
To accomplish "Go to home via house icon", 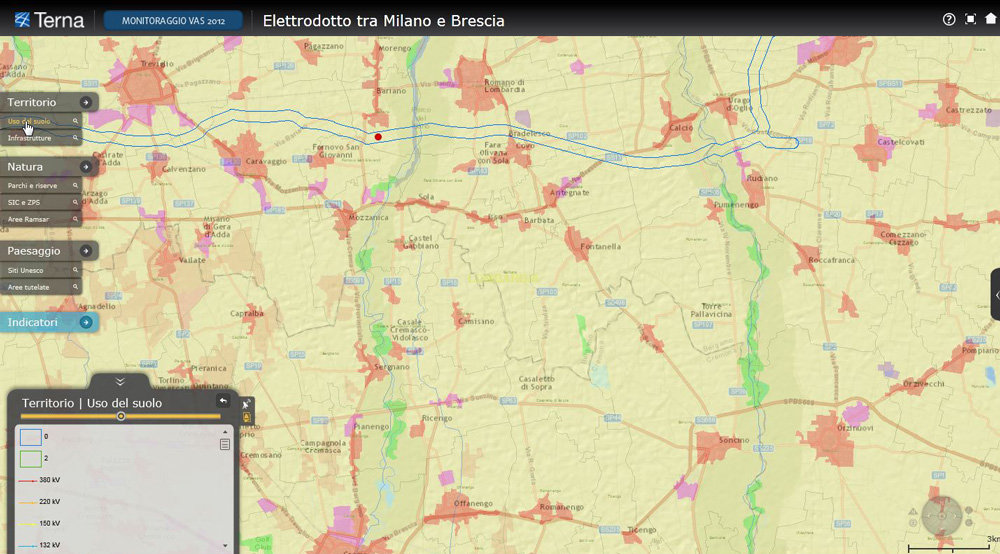I will click(990, 19).
